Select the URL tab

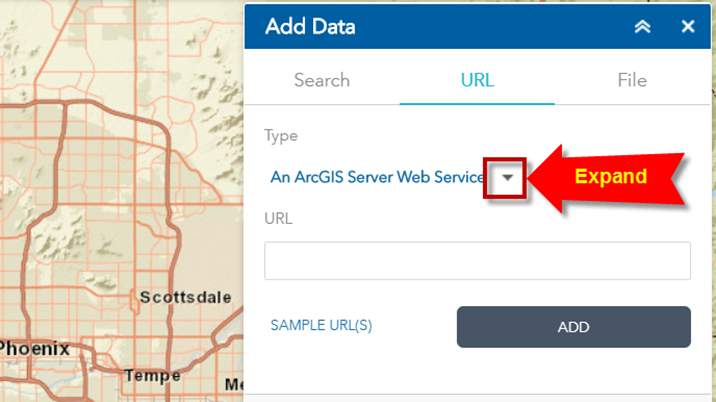click(477, 80)
